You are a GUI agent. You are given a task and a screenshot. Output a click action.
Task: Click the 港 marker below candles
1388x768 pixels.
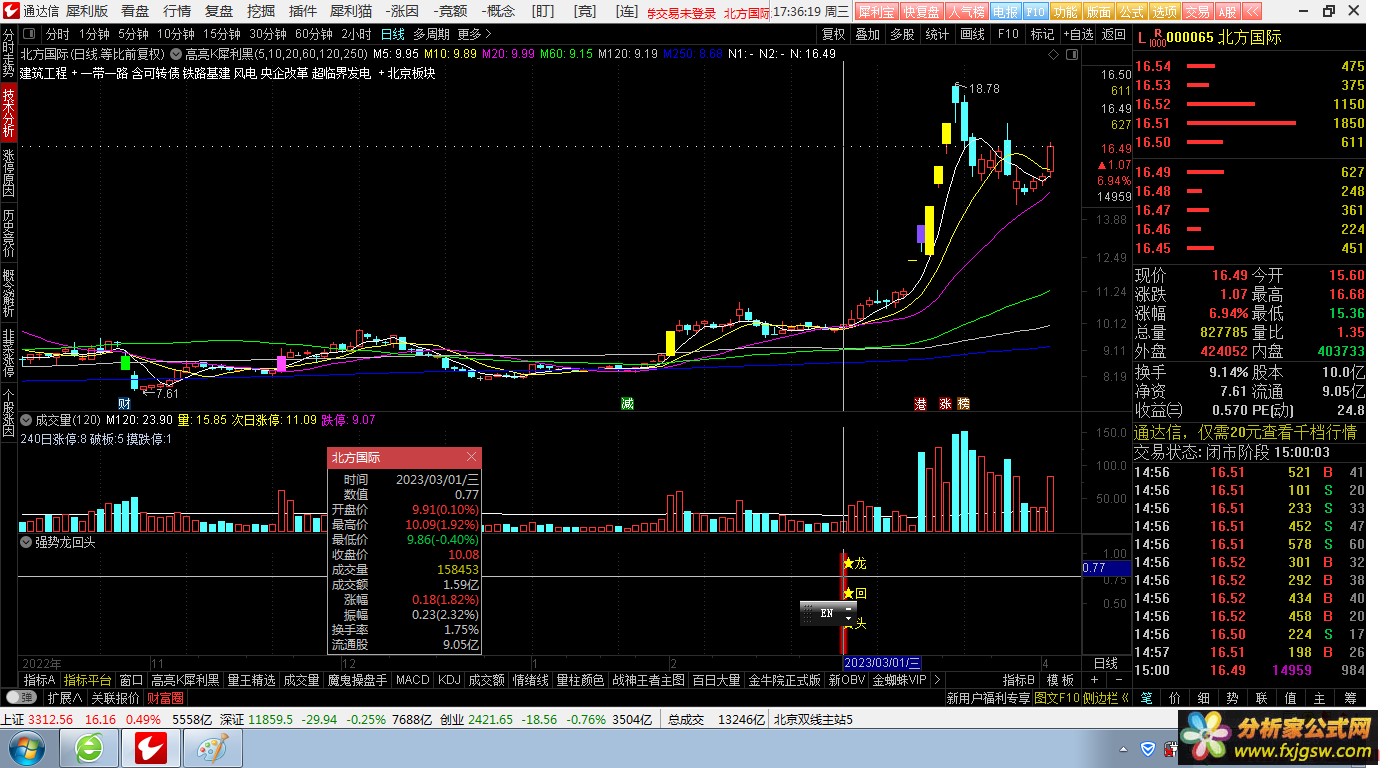tap(920, 404)
